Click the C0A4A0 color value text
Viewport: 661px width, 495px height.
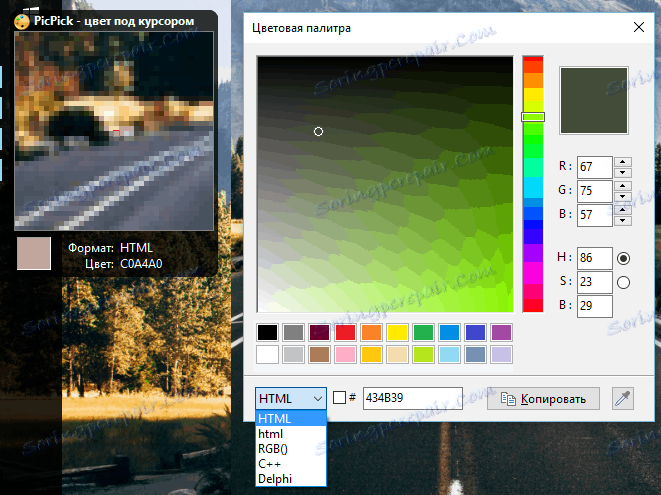(x=141, y=264)
